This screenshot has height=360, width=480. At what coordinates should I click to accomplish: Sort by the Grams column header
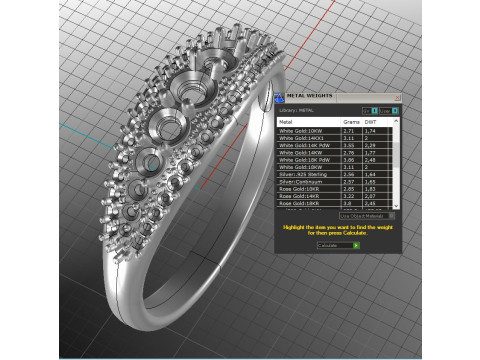pyautogui.click(x=351, y=122)
